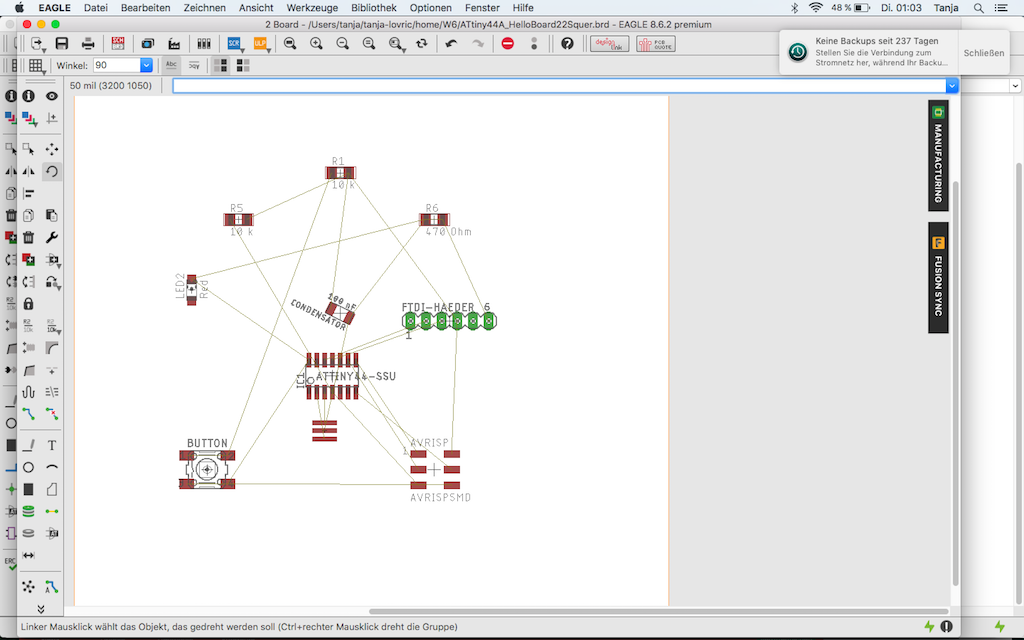
Task: Click the Redraw refresh icon
Action: coord(422,44)
